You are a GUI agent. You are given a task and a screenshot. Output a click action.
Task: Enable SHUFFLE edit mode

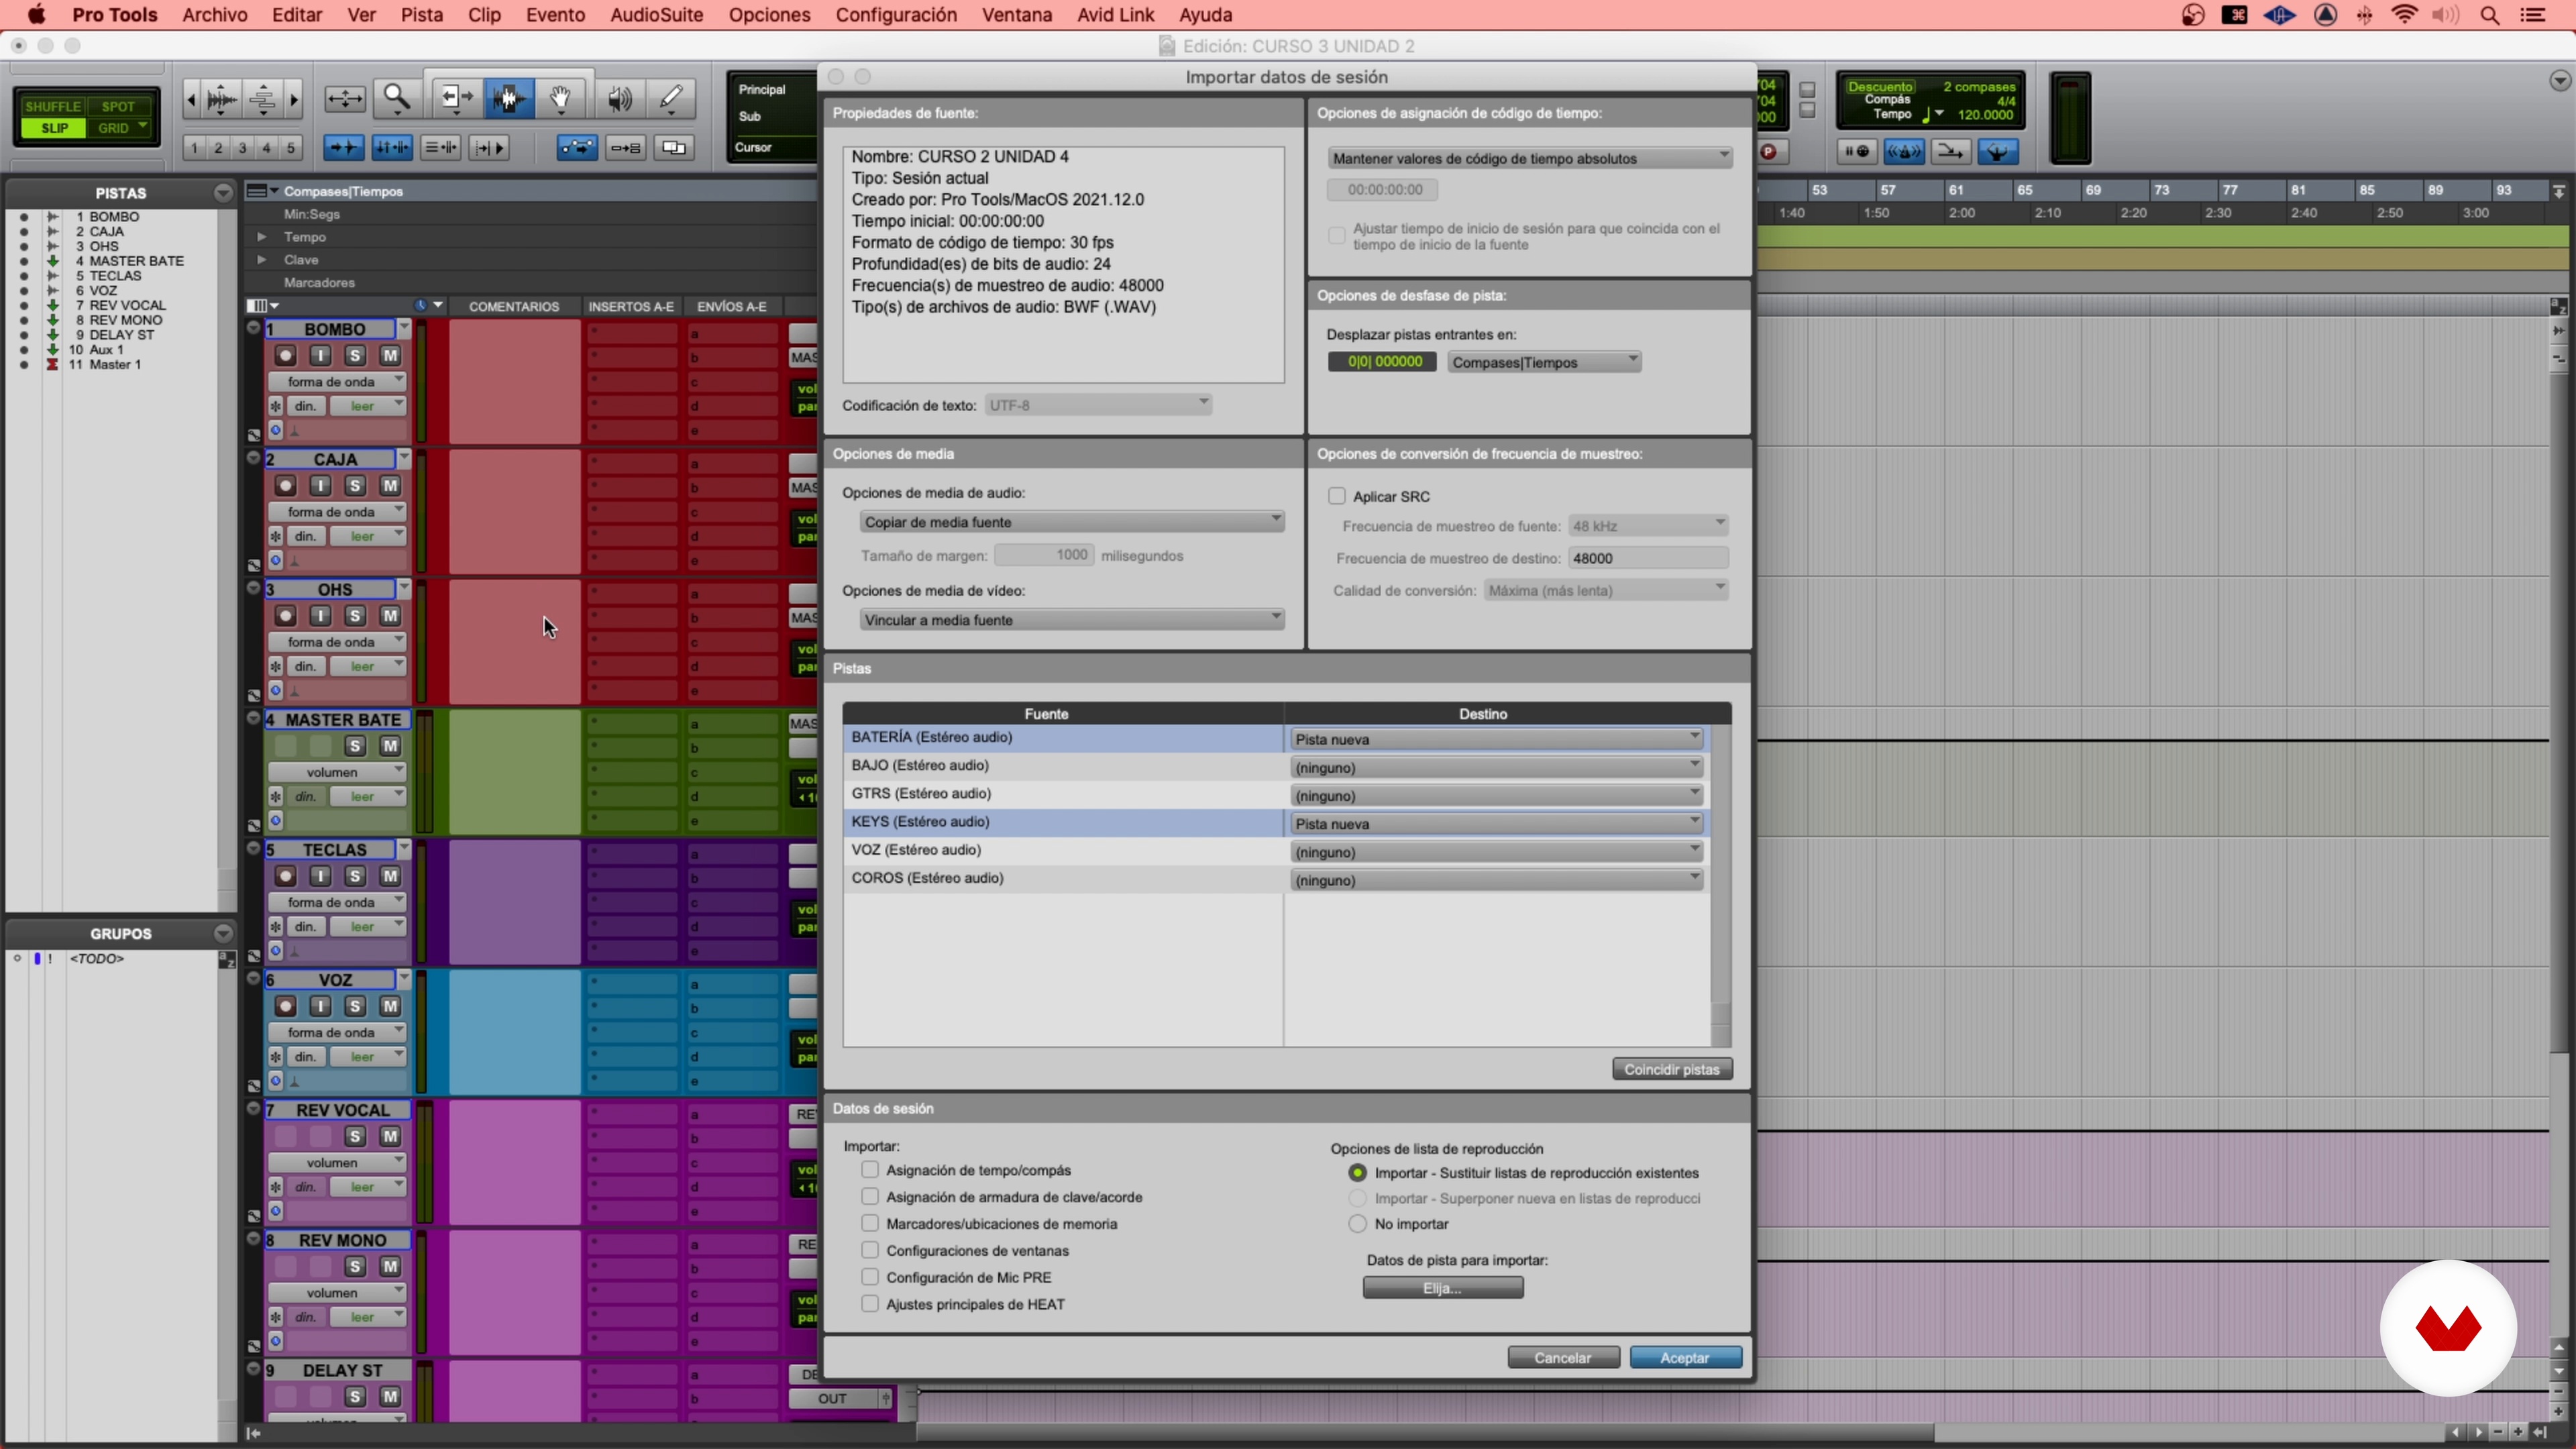52,106
